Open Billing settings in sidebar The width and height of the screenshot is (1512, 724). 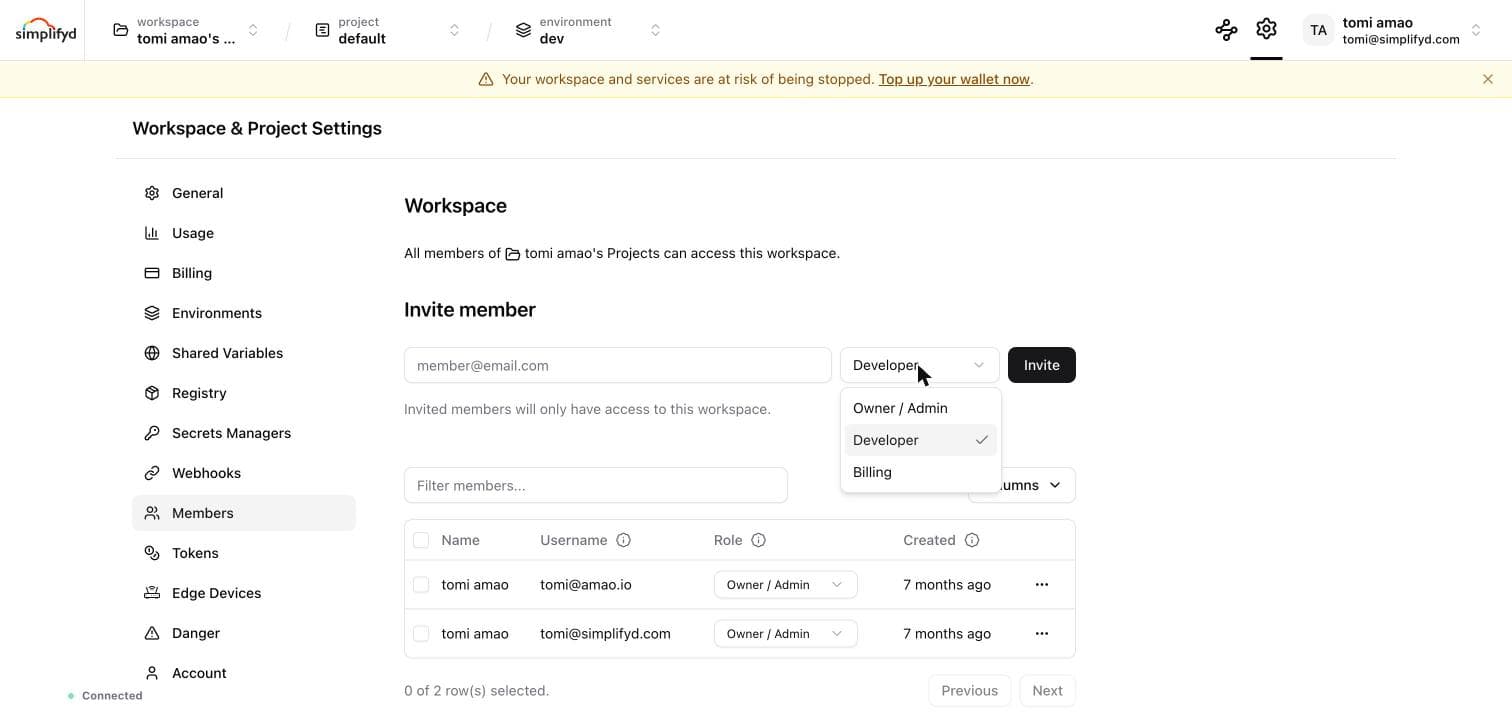point(244,273)
